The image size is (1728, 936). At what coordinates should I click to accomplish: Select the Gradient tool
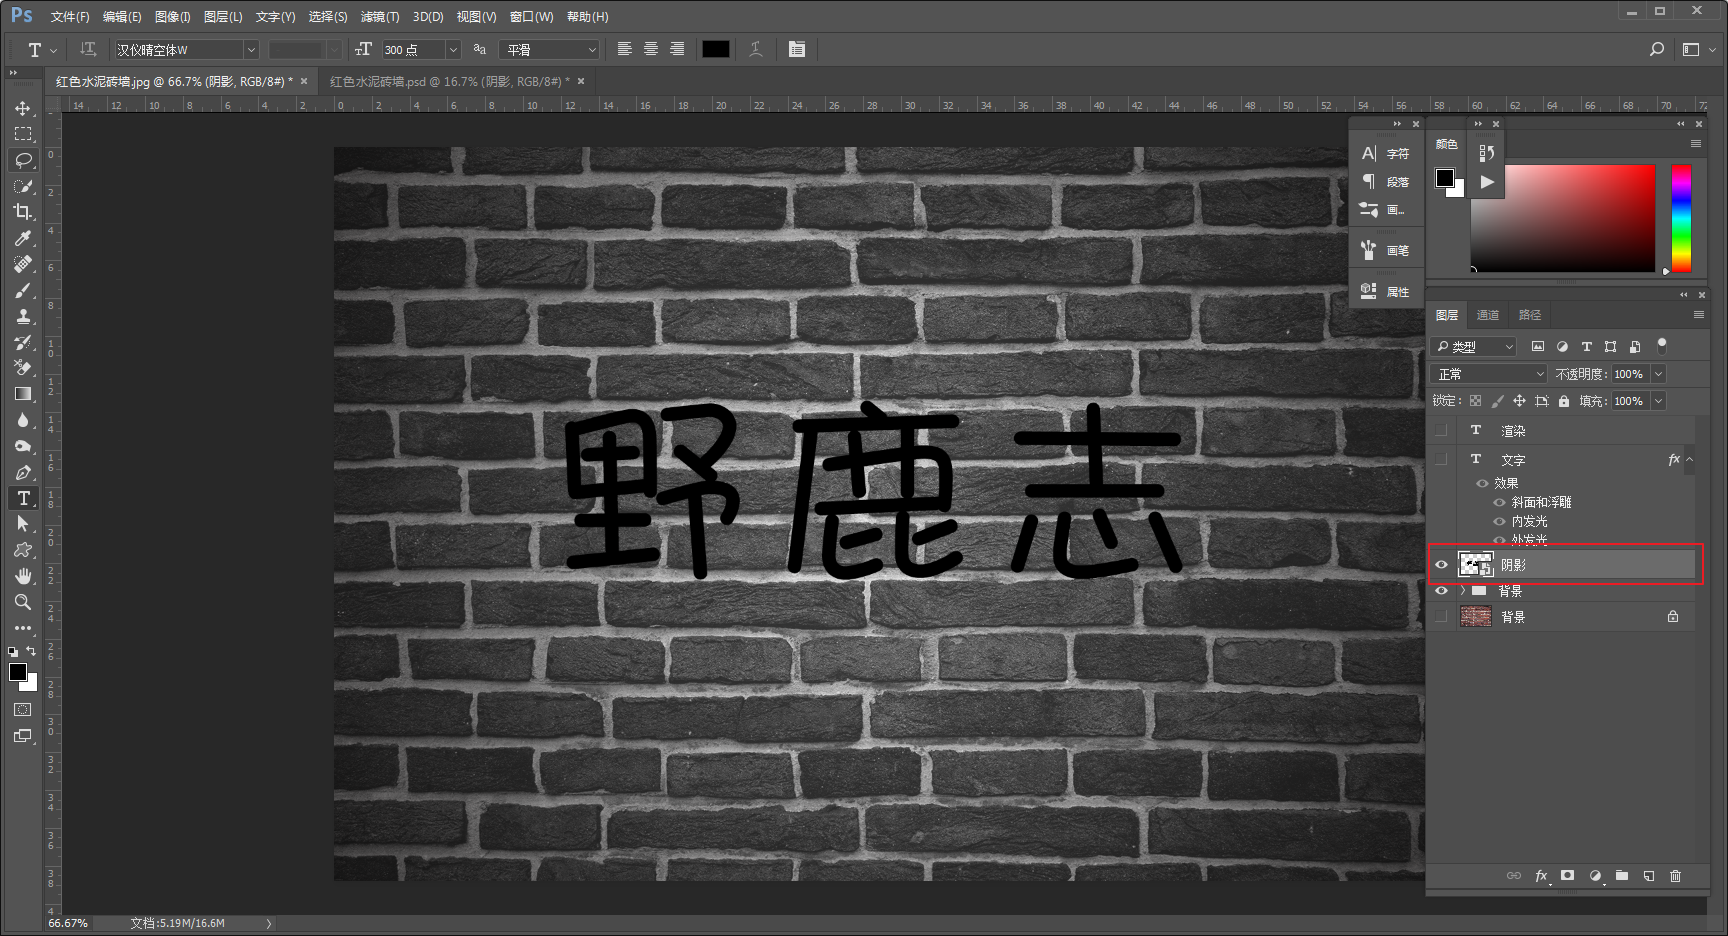(23, 394)
